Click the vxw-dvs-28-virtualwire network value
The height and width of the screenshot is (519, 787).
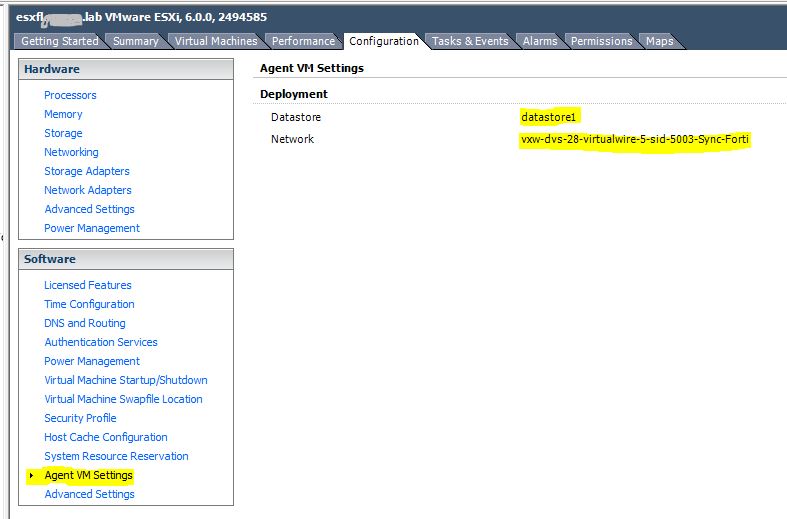(x=635, y=139)
